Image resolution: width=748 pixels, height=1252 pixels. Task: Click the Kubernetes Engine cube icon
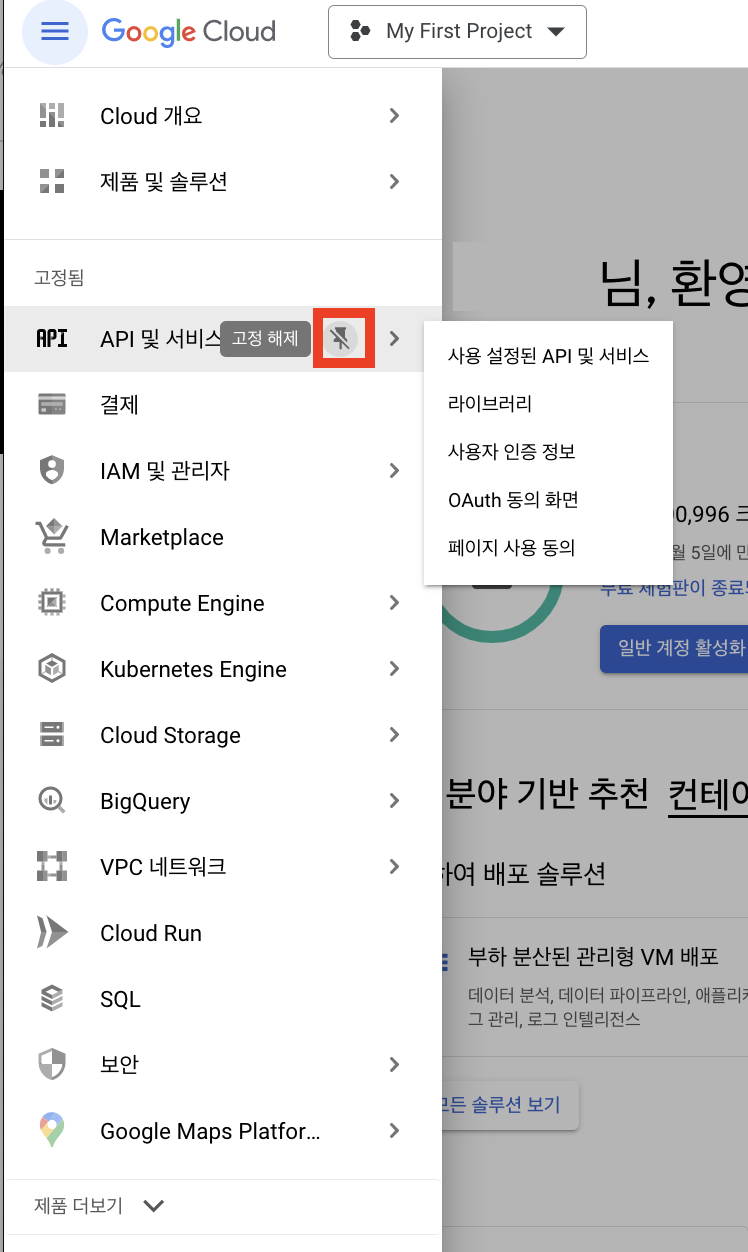pos(52,669)
